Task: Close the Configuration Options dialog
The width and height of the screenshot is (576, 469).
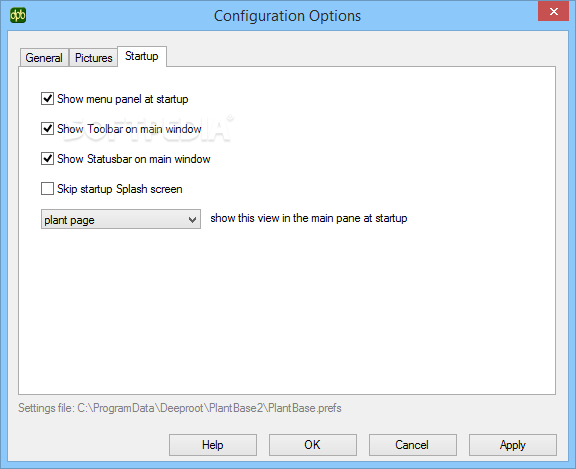Action: pyautogui.click(x=553, y=11)
